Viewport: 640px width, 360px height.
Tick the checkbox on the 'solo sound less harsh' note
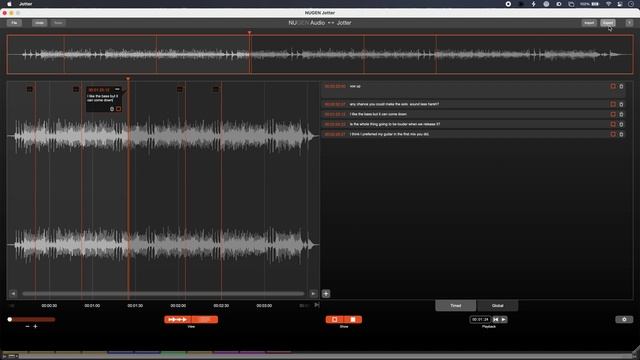tap(613, 104)
